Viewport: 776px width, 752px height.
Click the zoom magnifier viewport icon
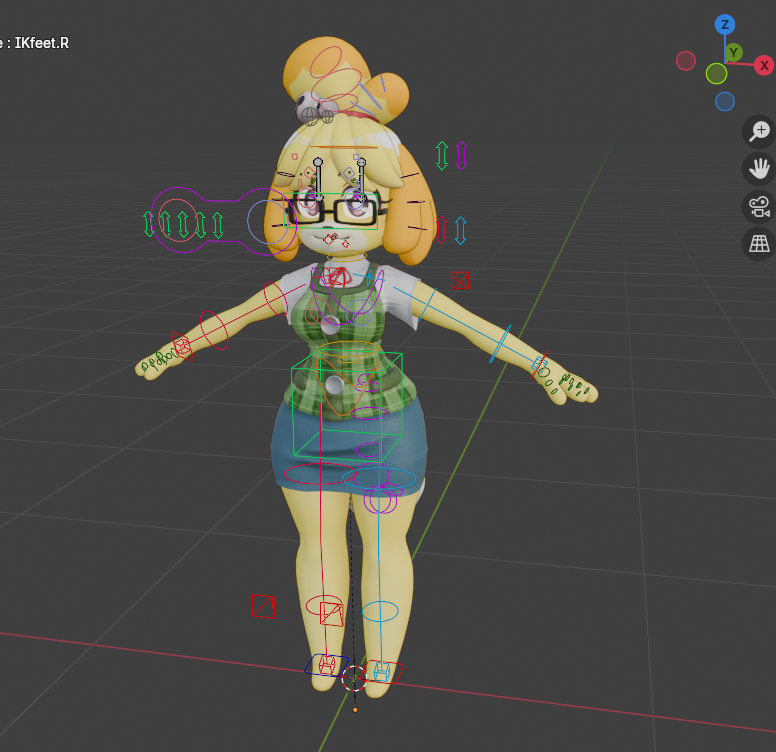tap(759, 132)
